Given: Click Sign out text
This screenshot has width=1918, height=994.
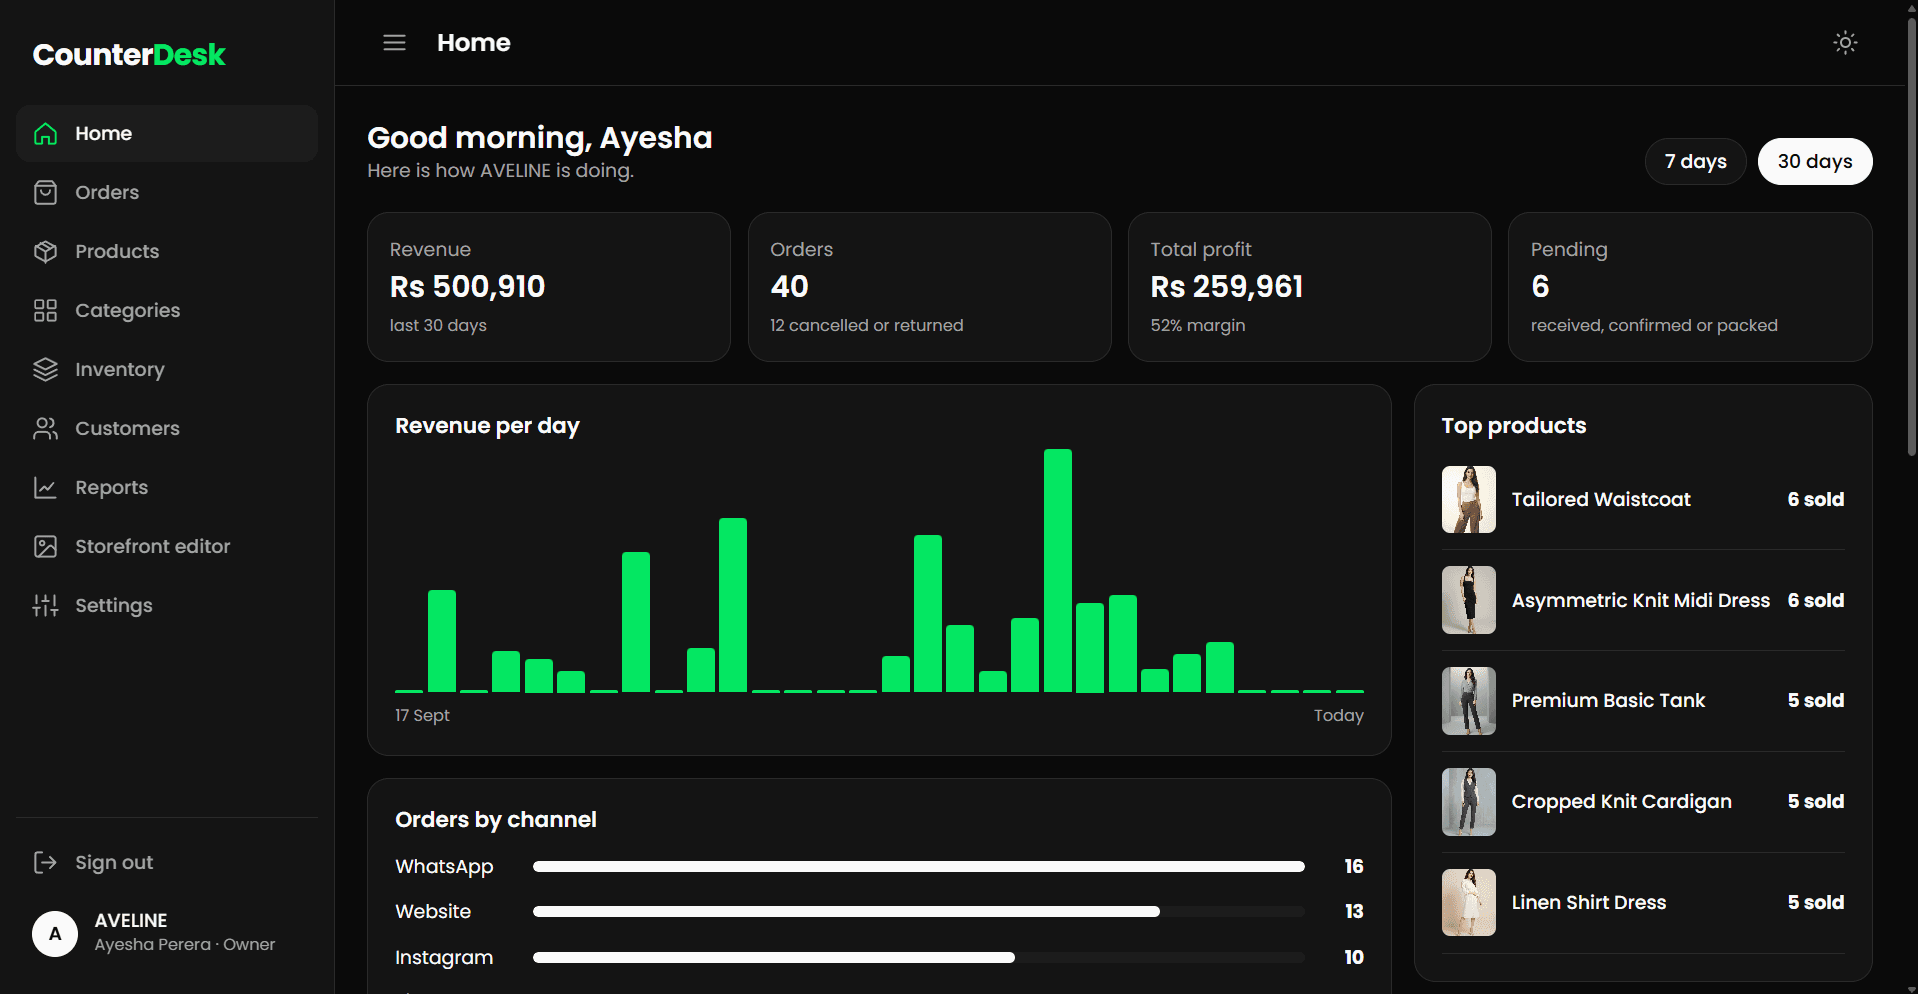Looking at the screenshot, I should [114, 863].
